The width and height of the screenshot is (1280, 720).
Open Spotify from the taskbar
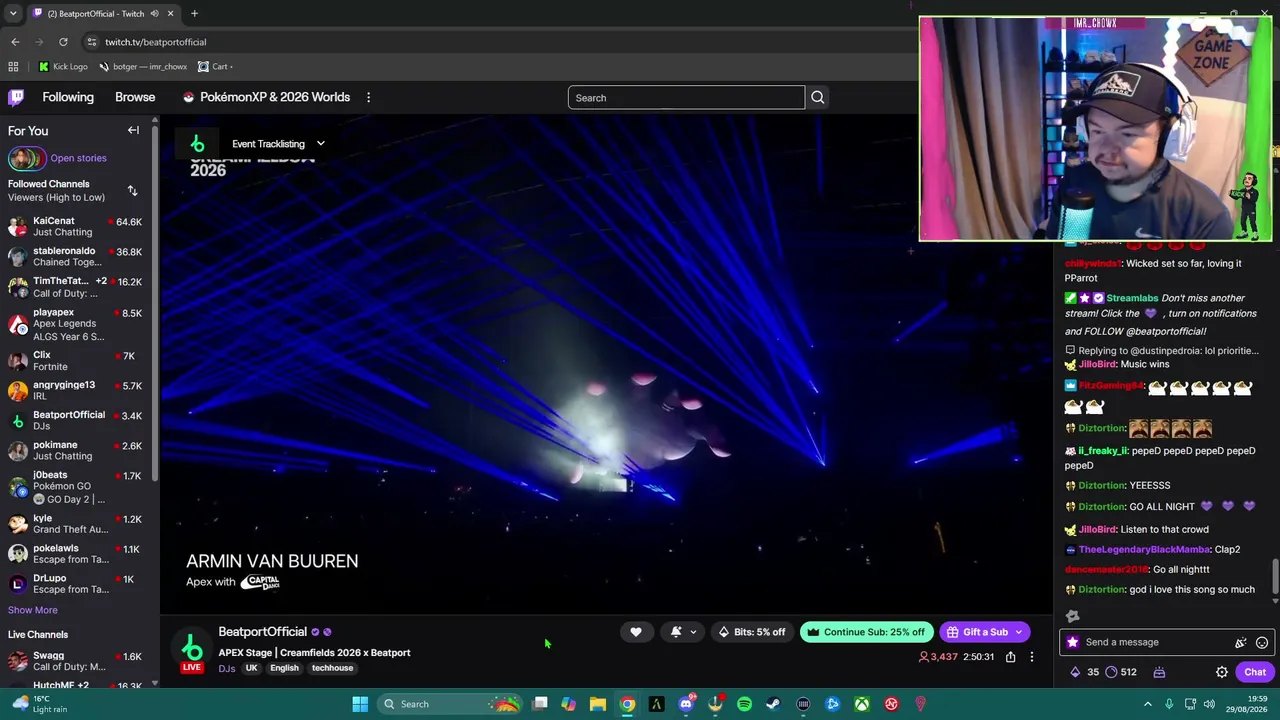744,704
